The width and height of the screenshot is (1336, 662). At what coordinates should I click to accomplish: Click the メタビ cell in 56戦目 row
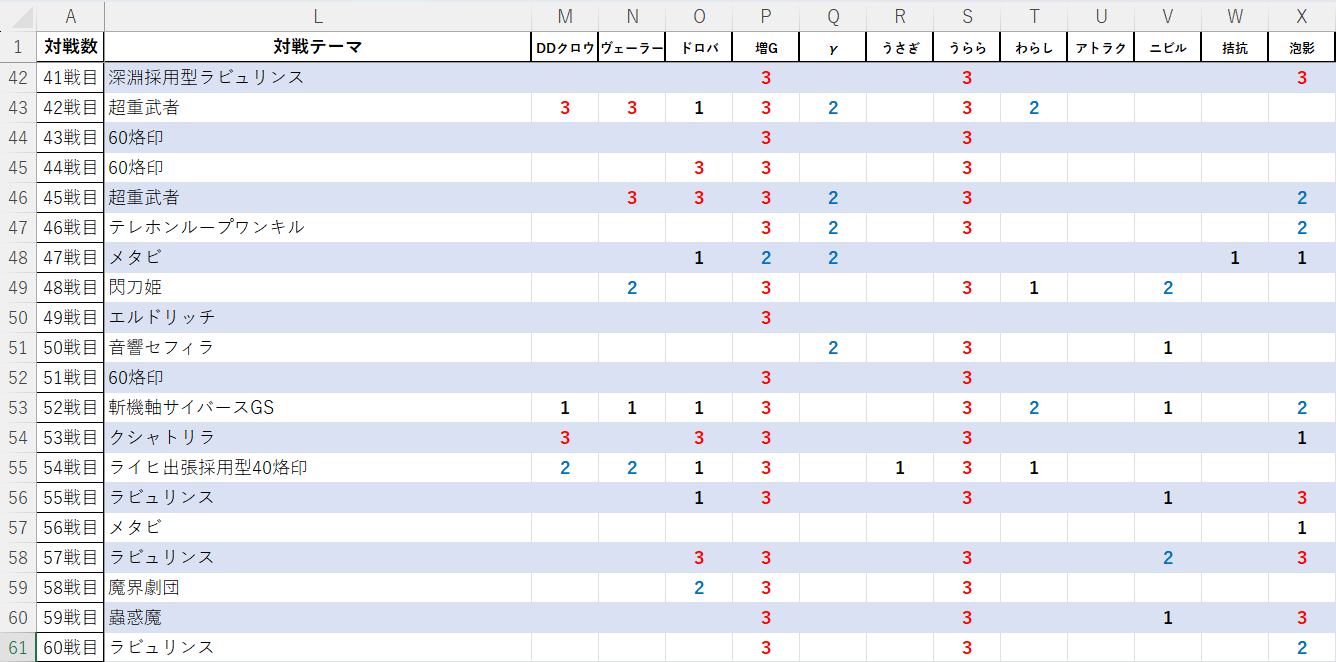pyautogui.click(x=318, y=527)
